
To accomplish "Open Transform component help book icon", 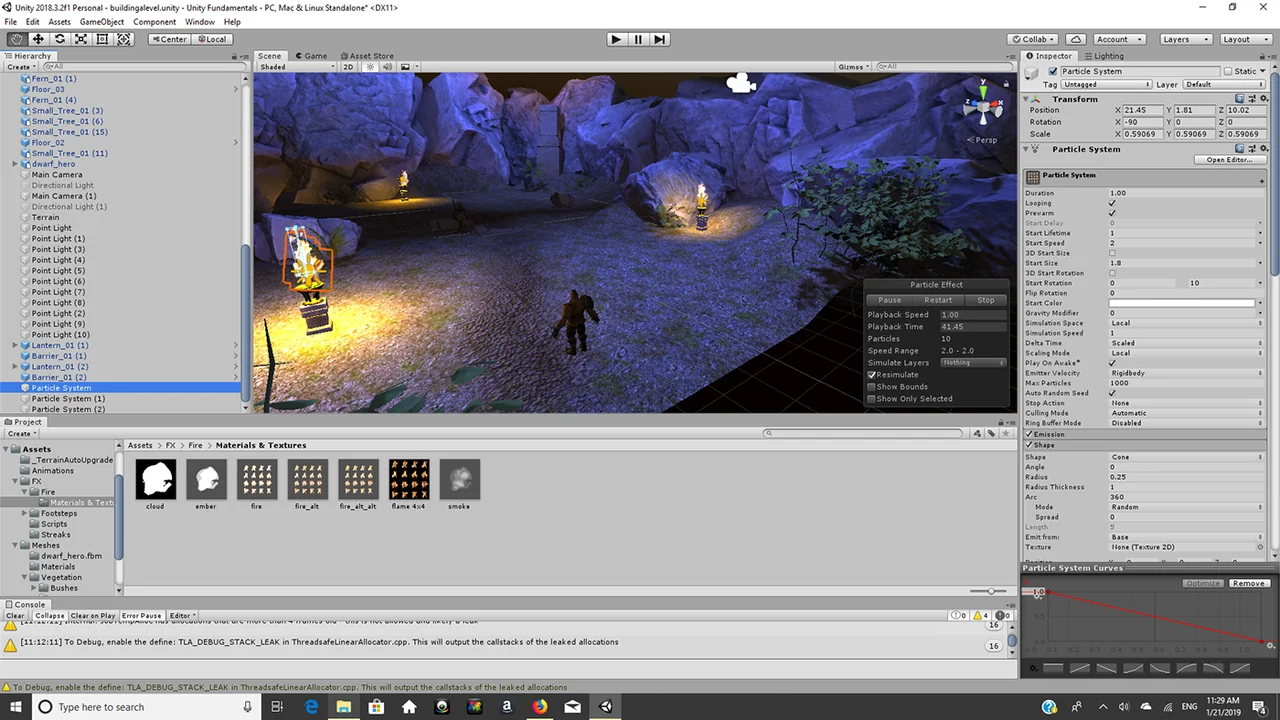I will [1240, 99].
